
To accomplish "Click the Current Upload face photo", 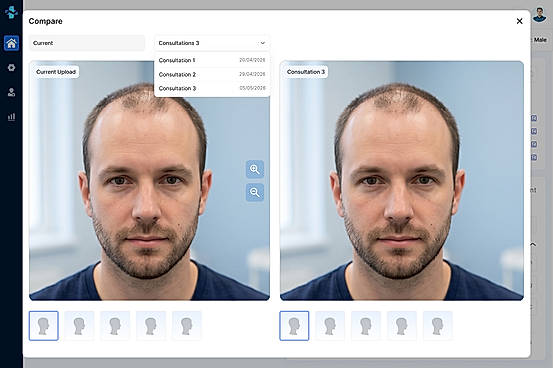I will (150, 181).
